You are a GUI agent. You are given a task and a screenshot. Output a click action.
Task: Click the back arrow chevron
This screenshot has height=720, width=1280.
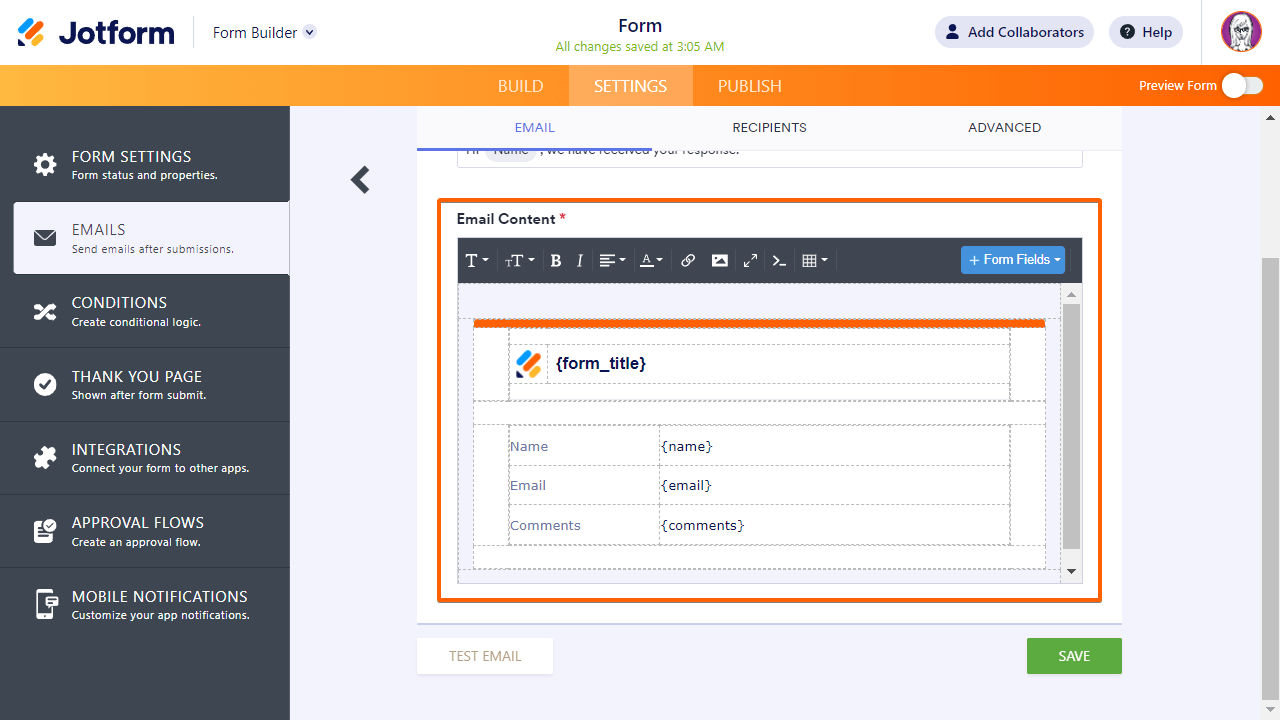point(361,180)
